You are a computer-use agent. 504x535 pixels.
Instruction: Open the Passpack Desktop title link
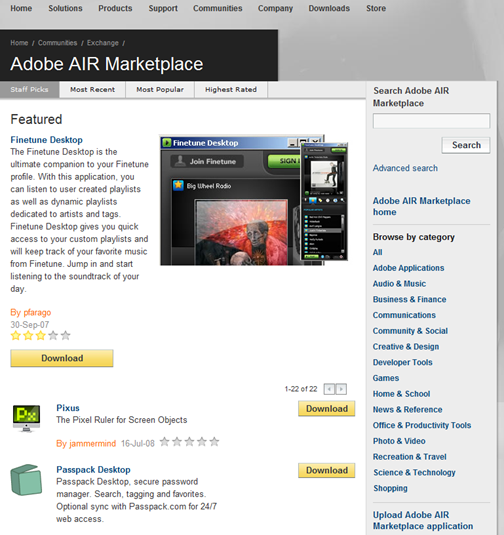(x=93, y=469)
